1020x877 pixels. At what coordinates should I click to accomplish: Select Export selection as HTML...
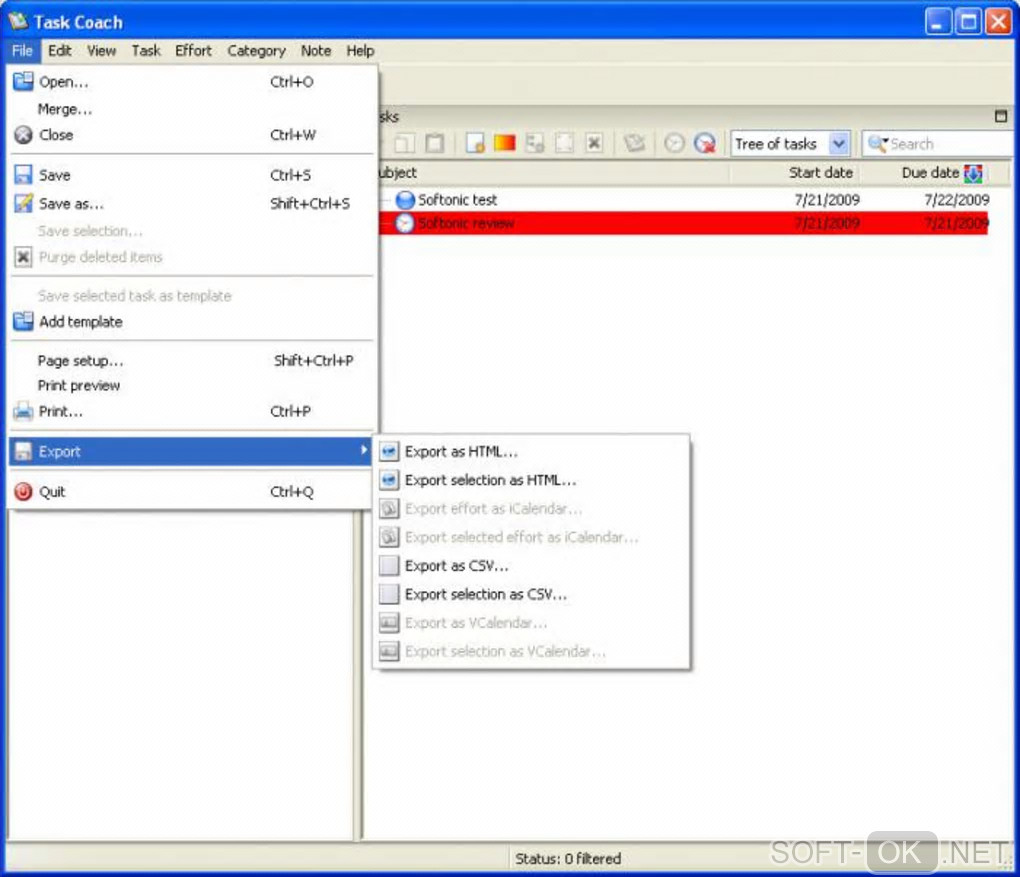click(x=531, y=480)
